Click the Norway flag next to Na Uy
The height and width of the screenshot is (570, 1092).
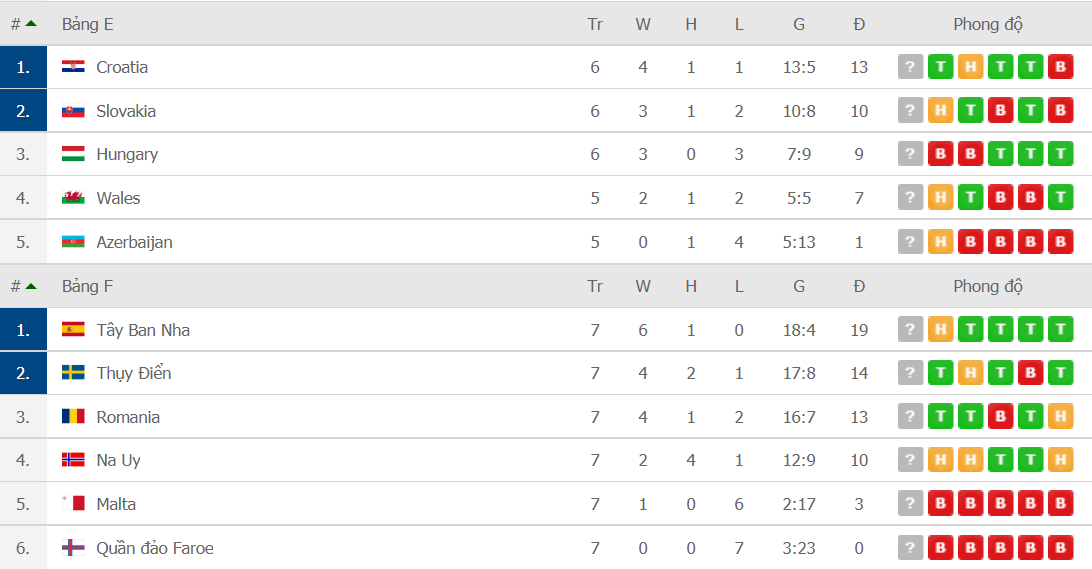(x=73, y=460)
